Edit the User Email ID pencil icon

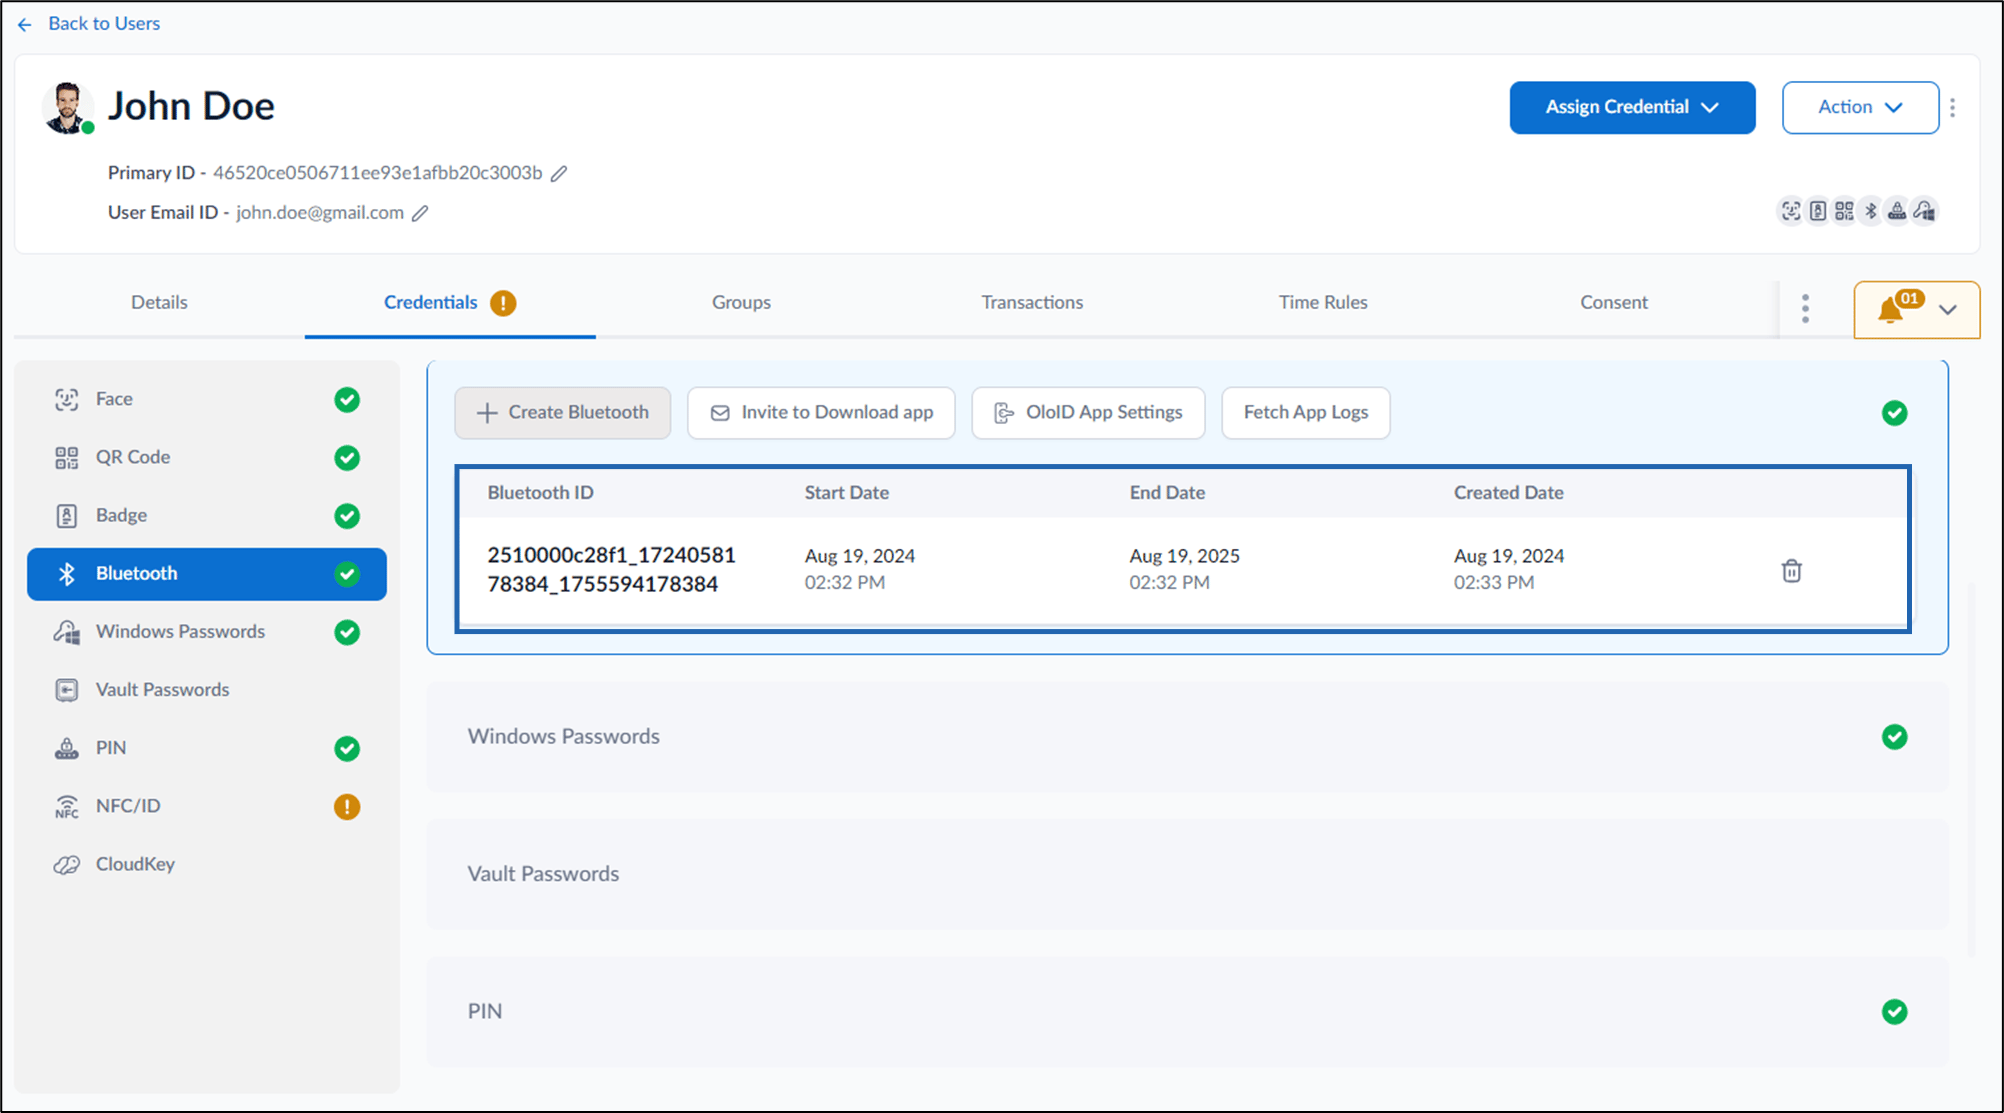point(421,213)
